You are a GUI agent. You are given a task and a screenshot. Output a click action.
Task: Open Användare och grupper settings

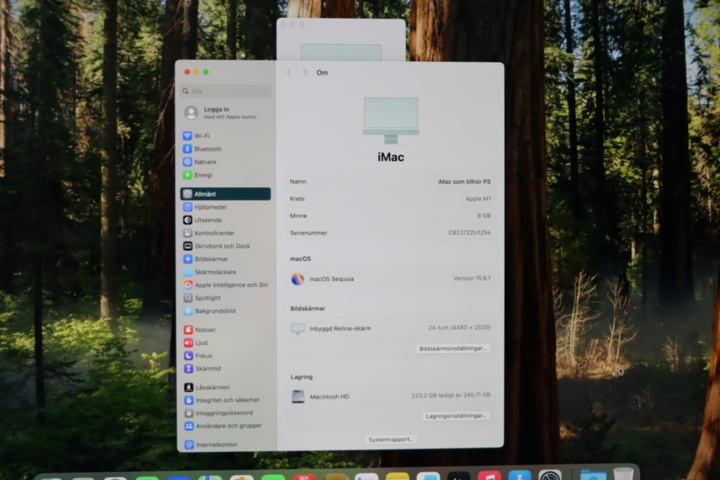(x=225, y=426)
